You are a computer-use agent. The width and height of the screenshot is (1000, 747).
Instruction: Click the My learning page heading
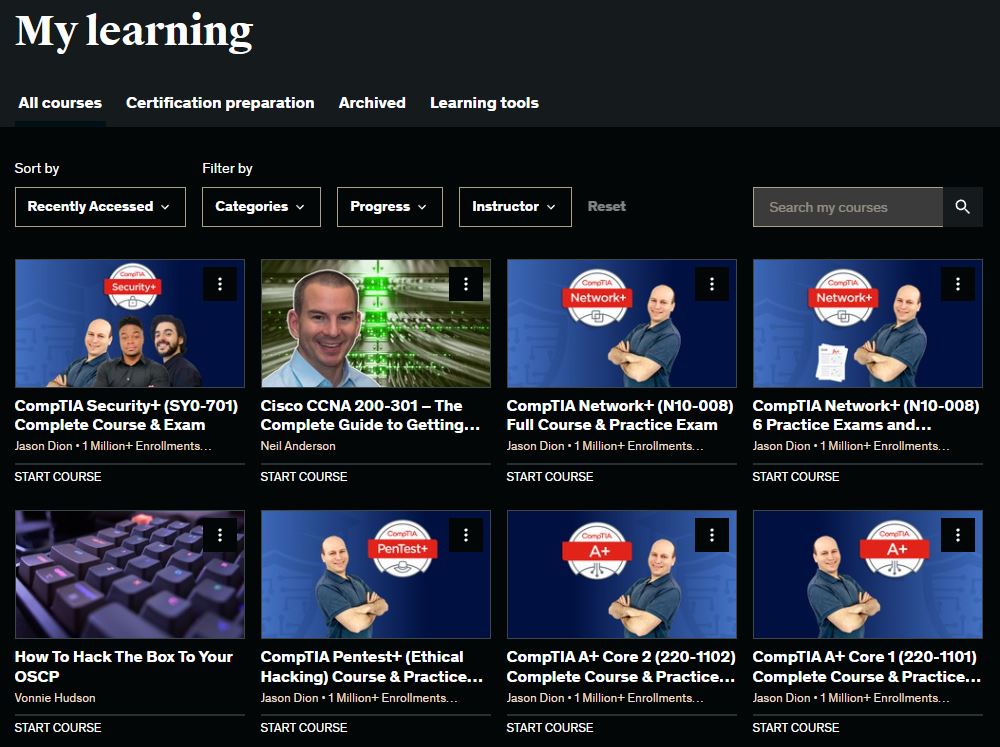click(134, 31)
